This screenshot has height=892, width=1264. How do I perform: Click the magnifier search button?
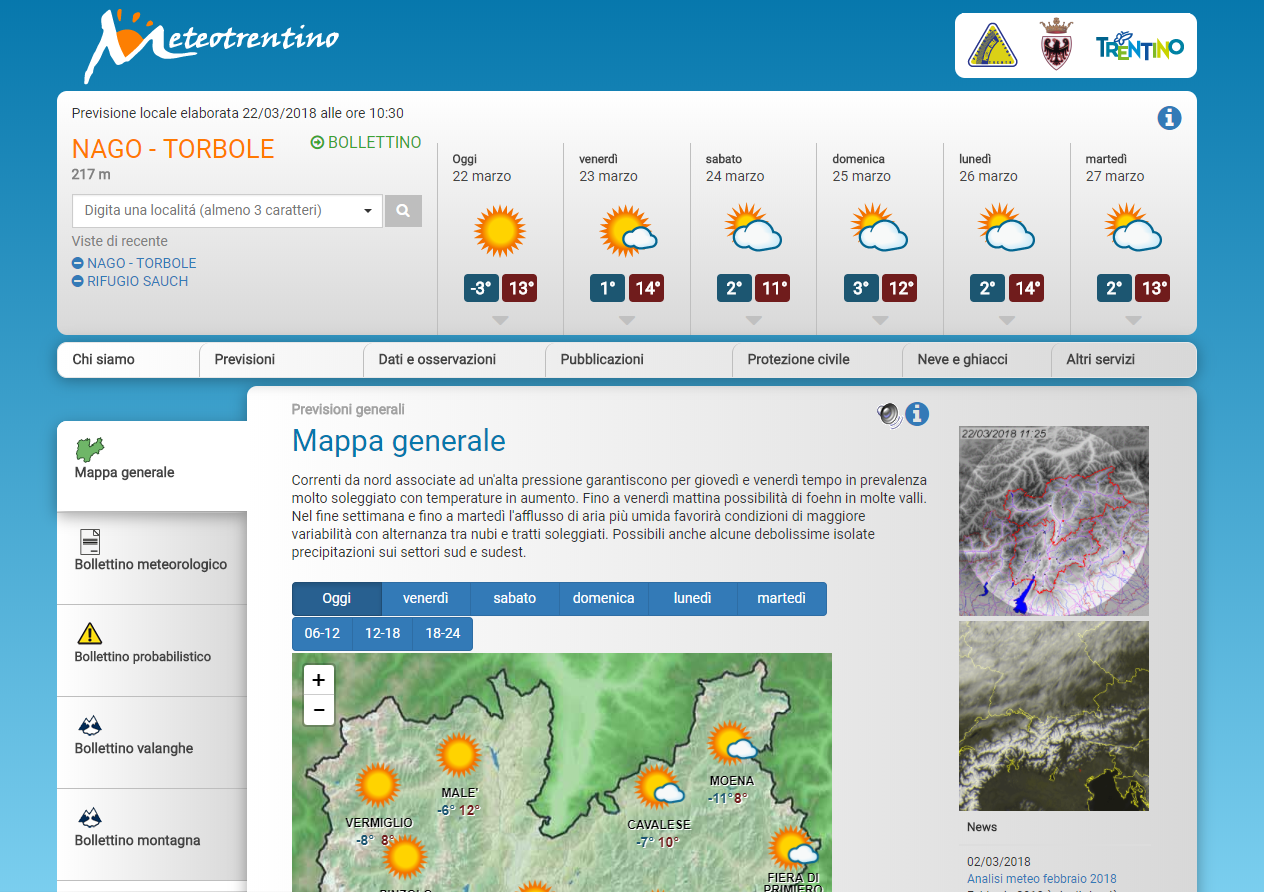403,211
